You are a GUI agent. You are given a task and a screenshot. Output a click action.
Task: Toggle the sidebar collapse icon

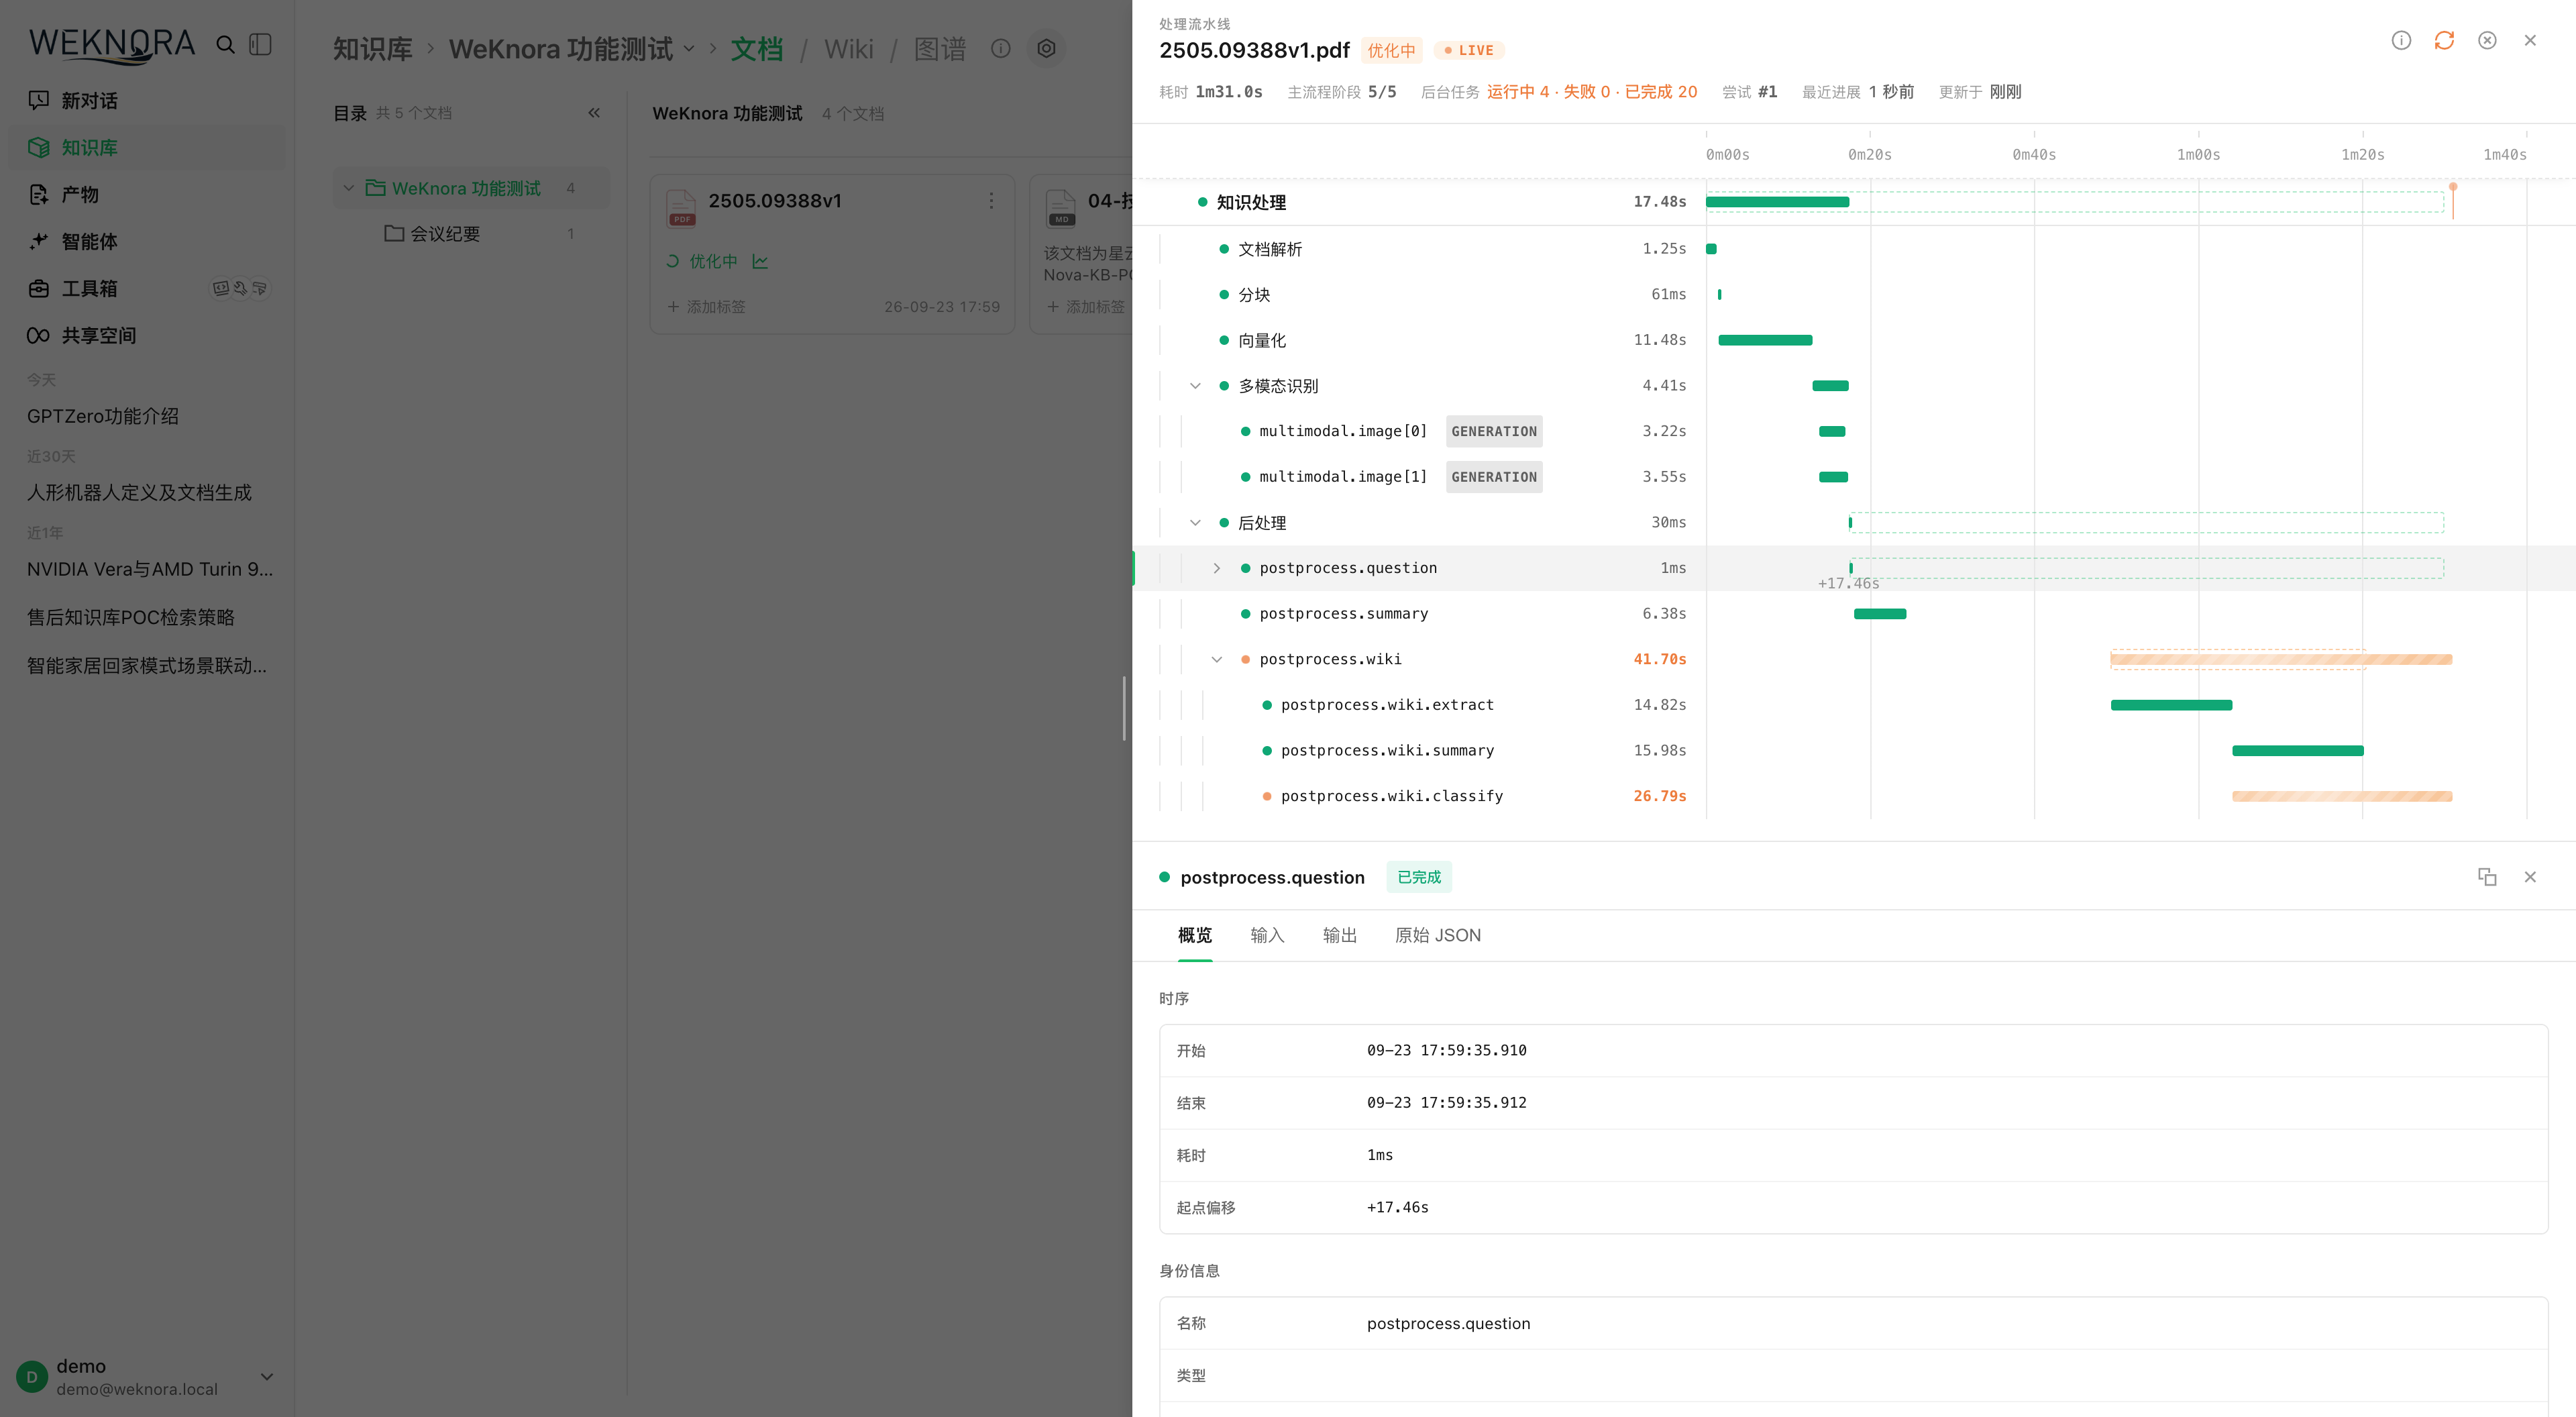point(260,44)
